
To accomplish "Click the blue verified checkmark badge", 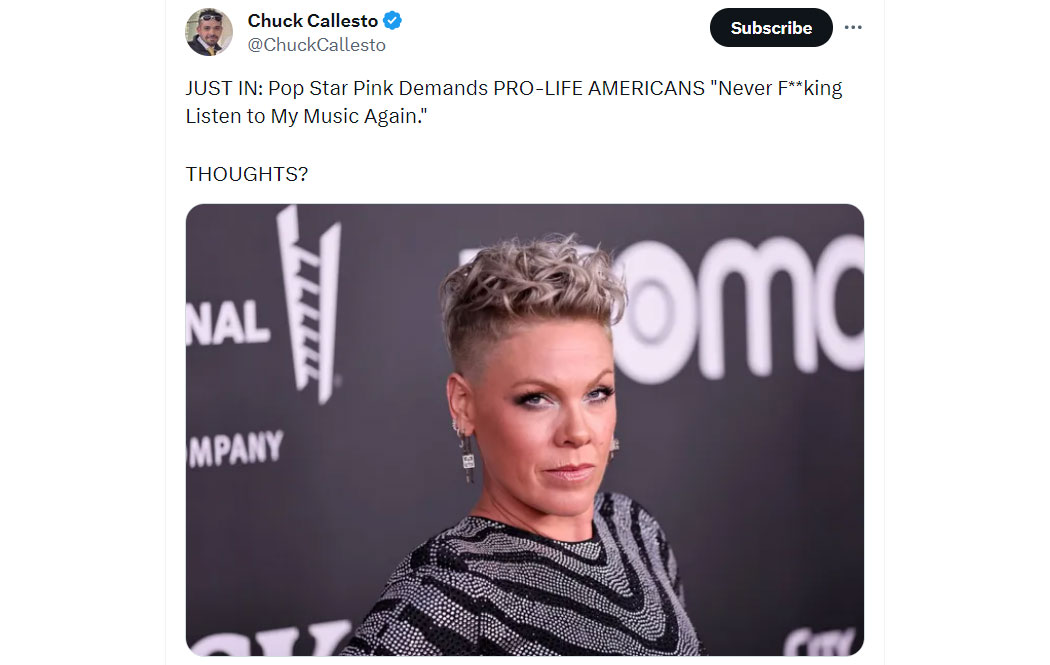I will click(x=392, y=21).
